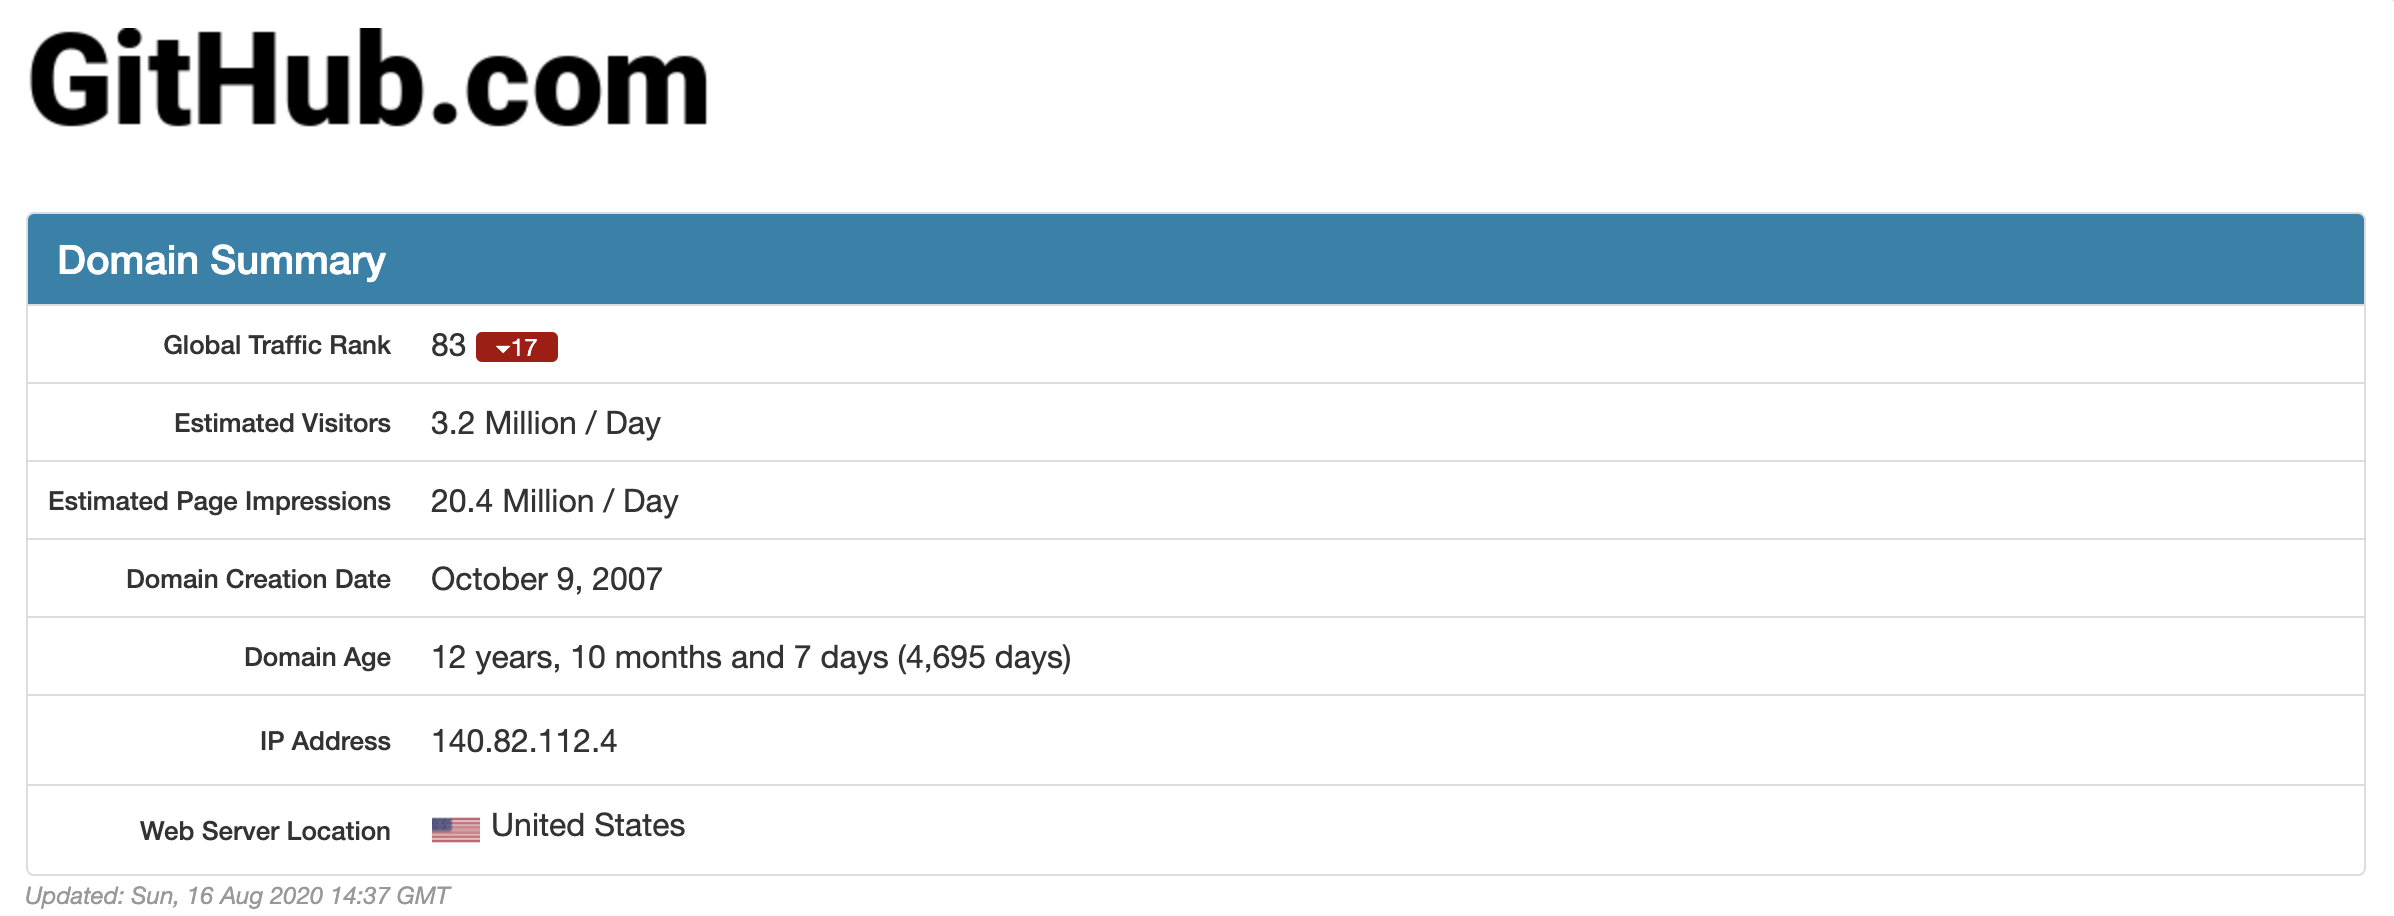Click the GitHub.com page heading
This screenshot has width=2394, height=916.
(369, 80)
